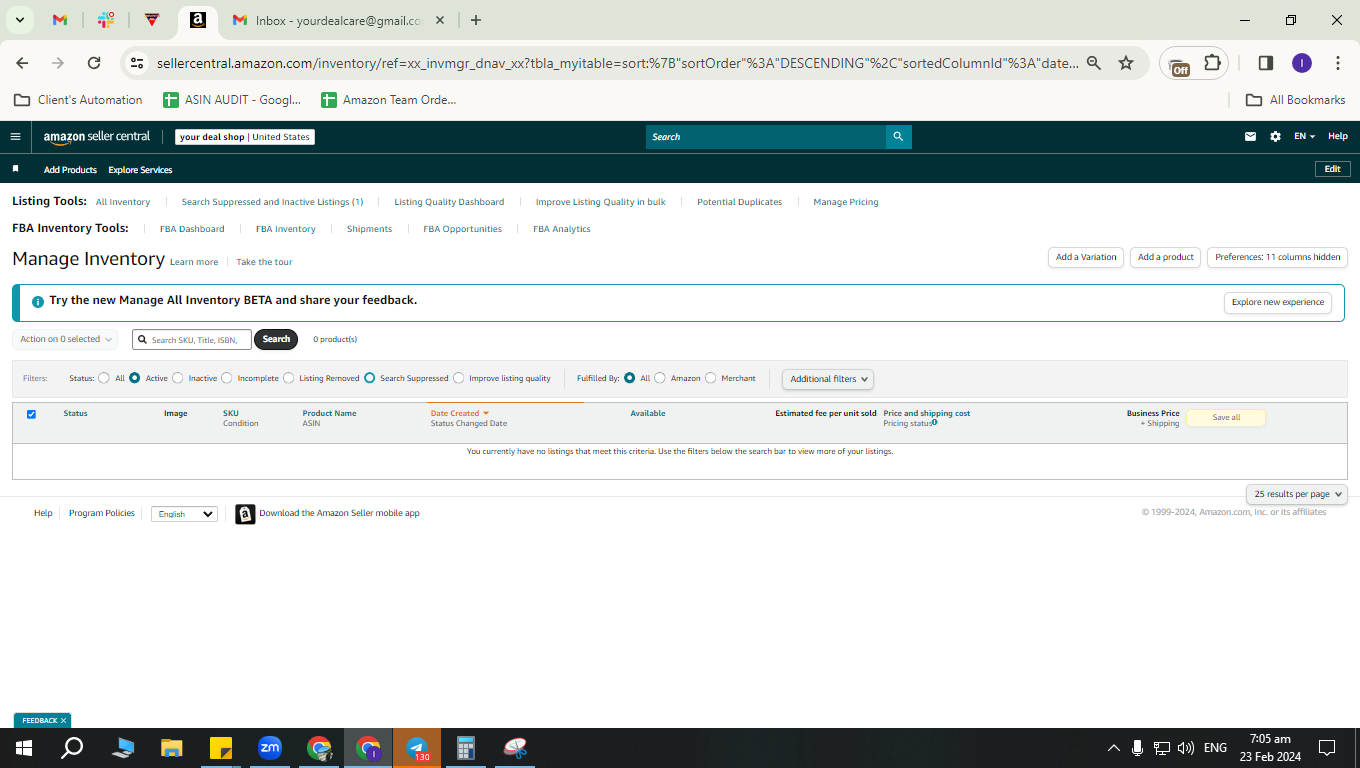Select the Active status radio button
This screenshot has width=1360, height=768.
[x=135, y=378]
